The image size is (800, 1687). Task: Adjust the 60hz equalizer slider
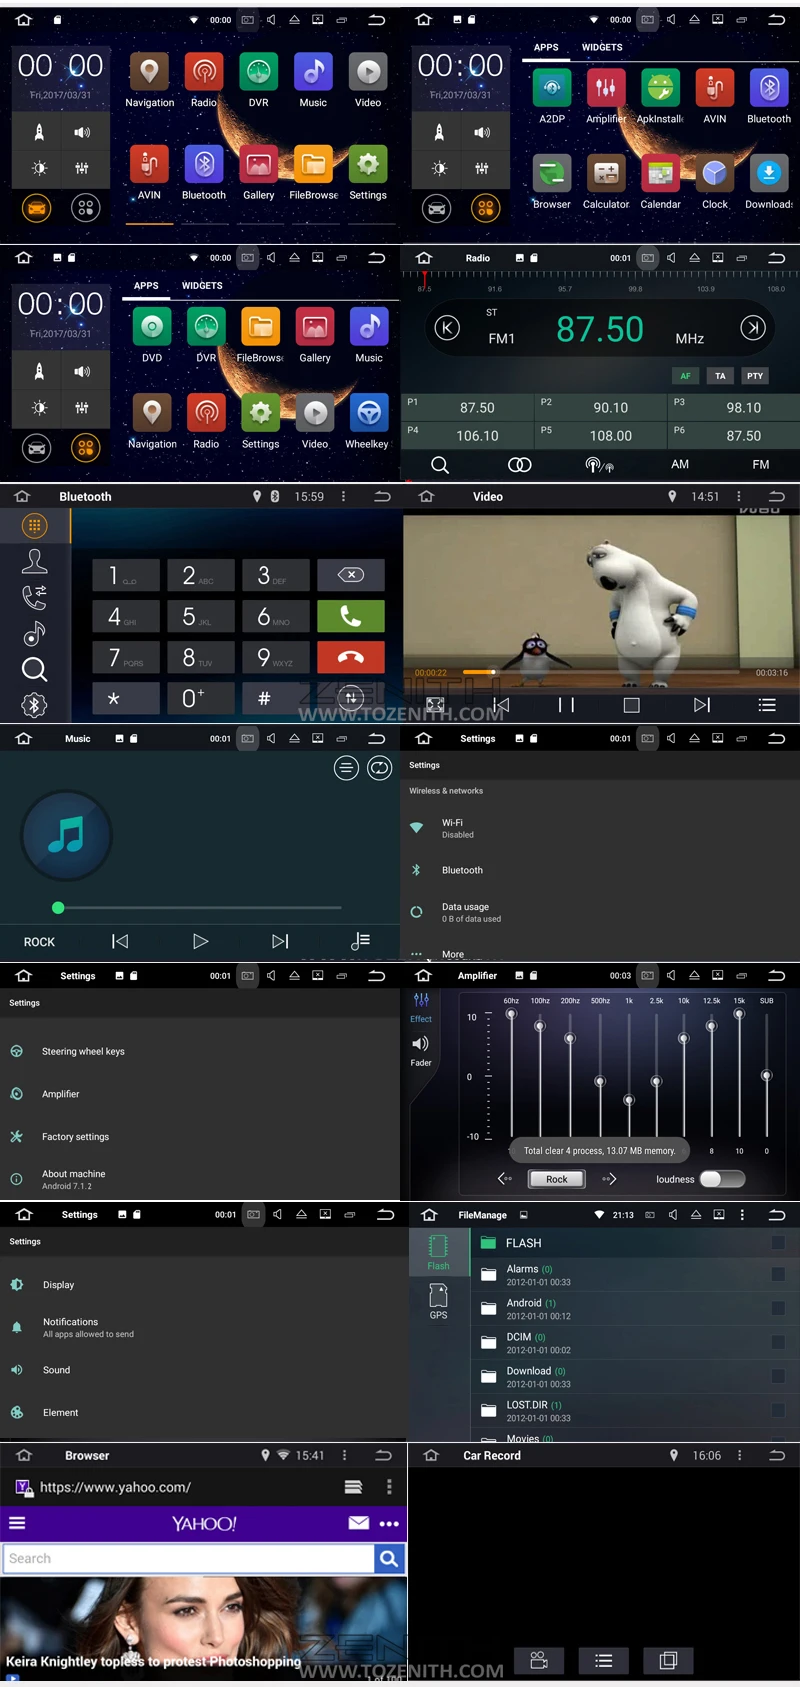tap(511, 1075)
